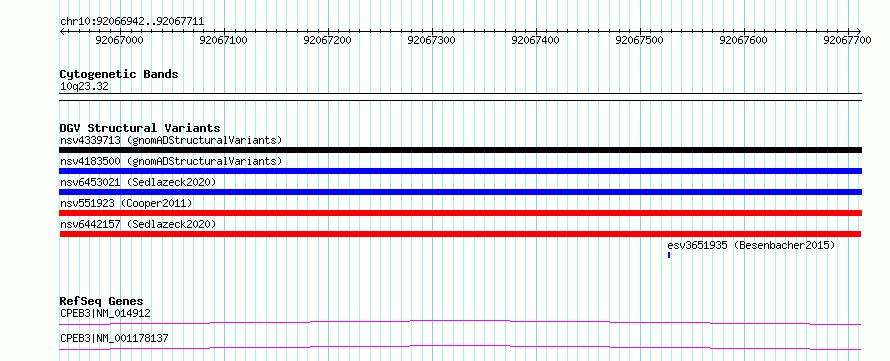Open CPEB3|NM_014912 transcript label

[x=105, y=313]
